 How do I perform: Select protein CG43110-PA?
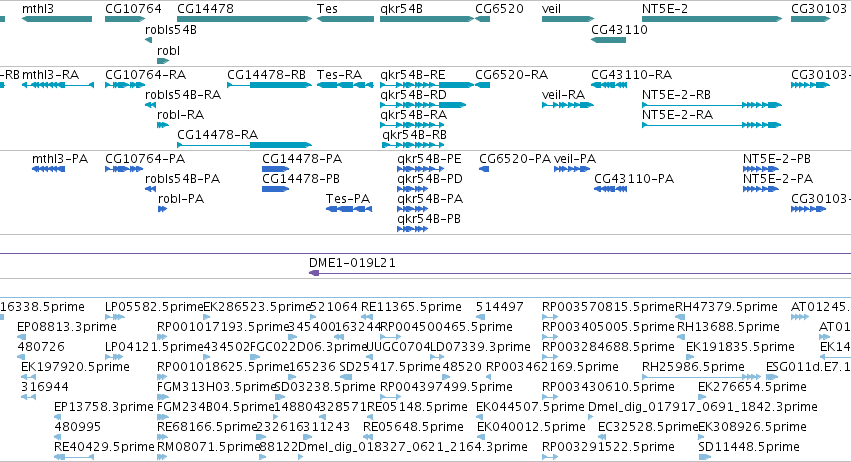611,189
